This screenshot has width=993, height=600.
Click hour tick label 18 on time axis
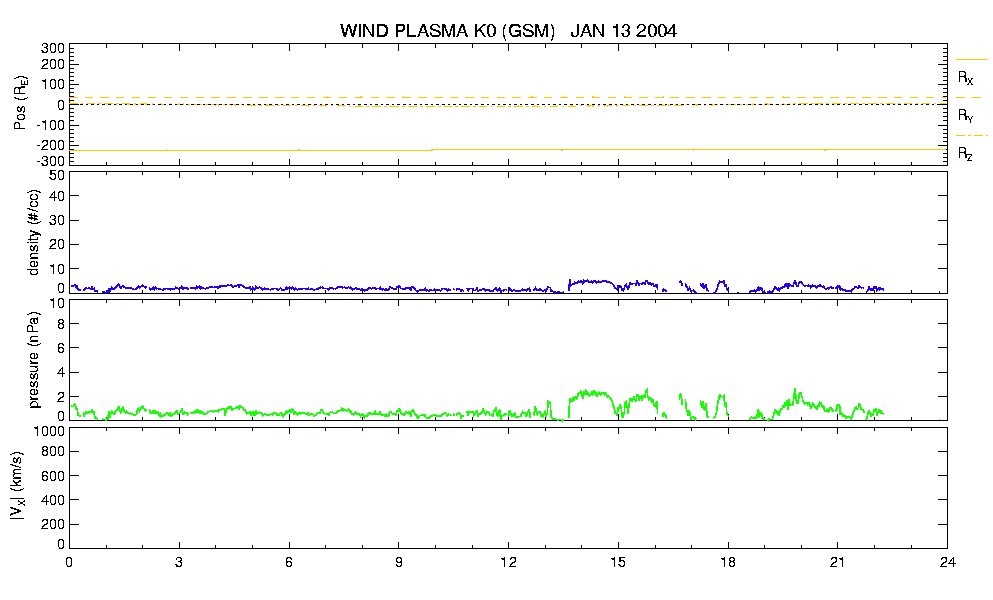[x=728, y=562]
